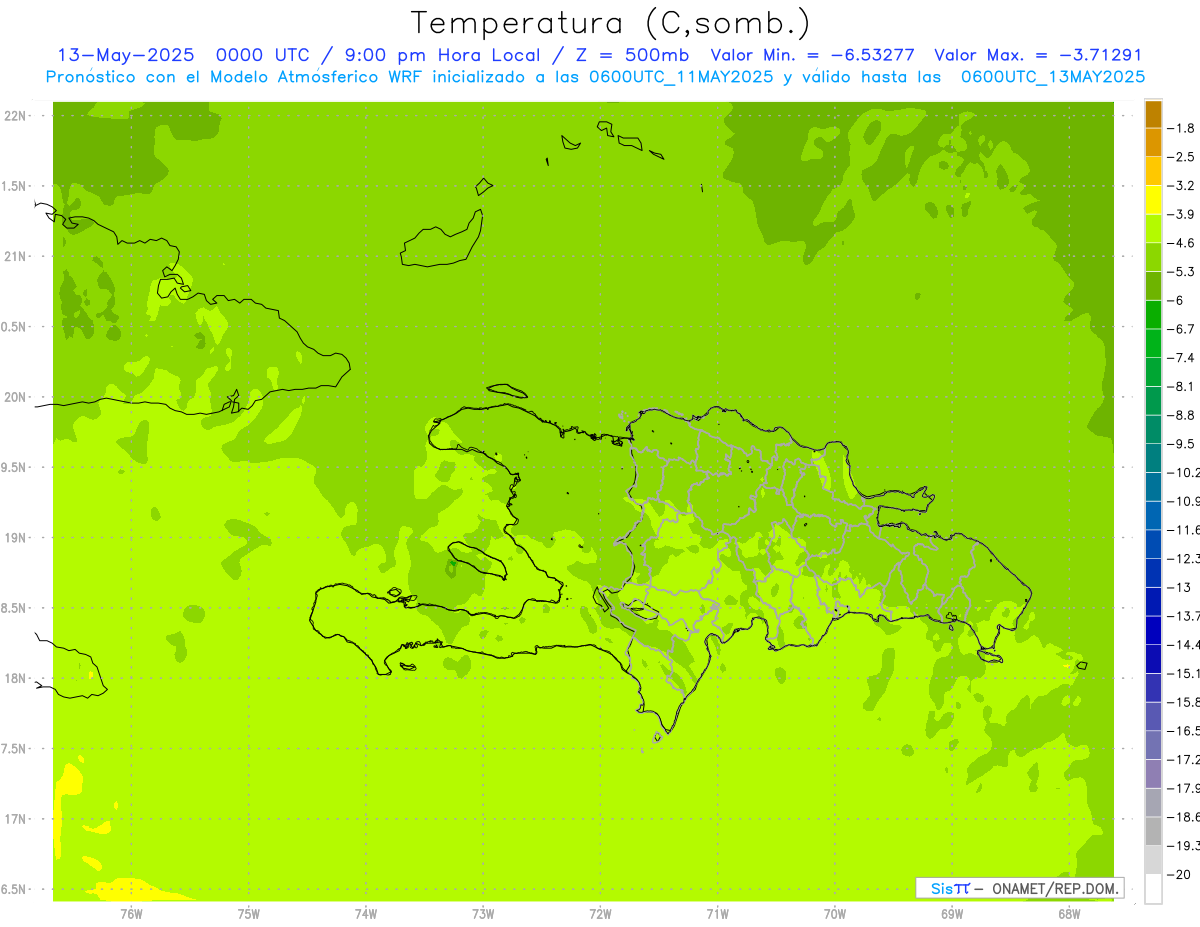This screenshot has height=927, width=1200.
Task: Click the '-1.8' legend value
Action: click(x=1181, y=128)
